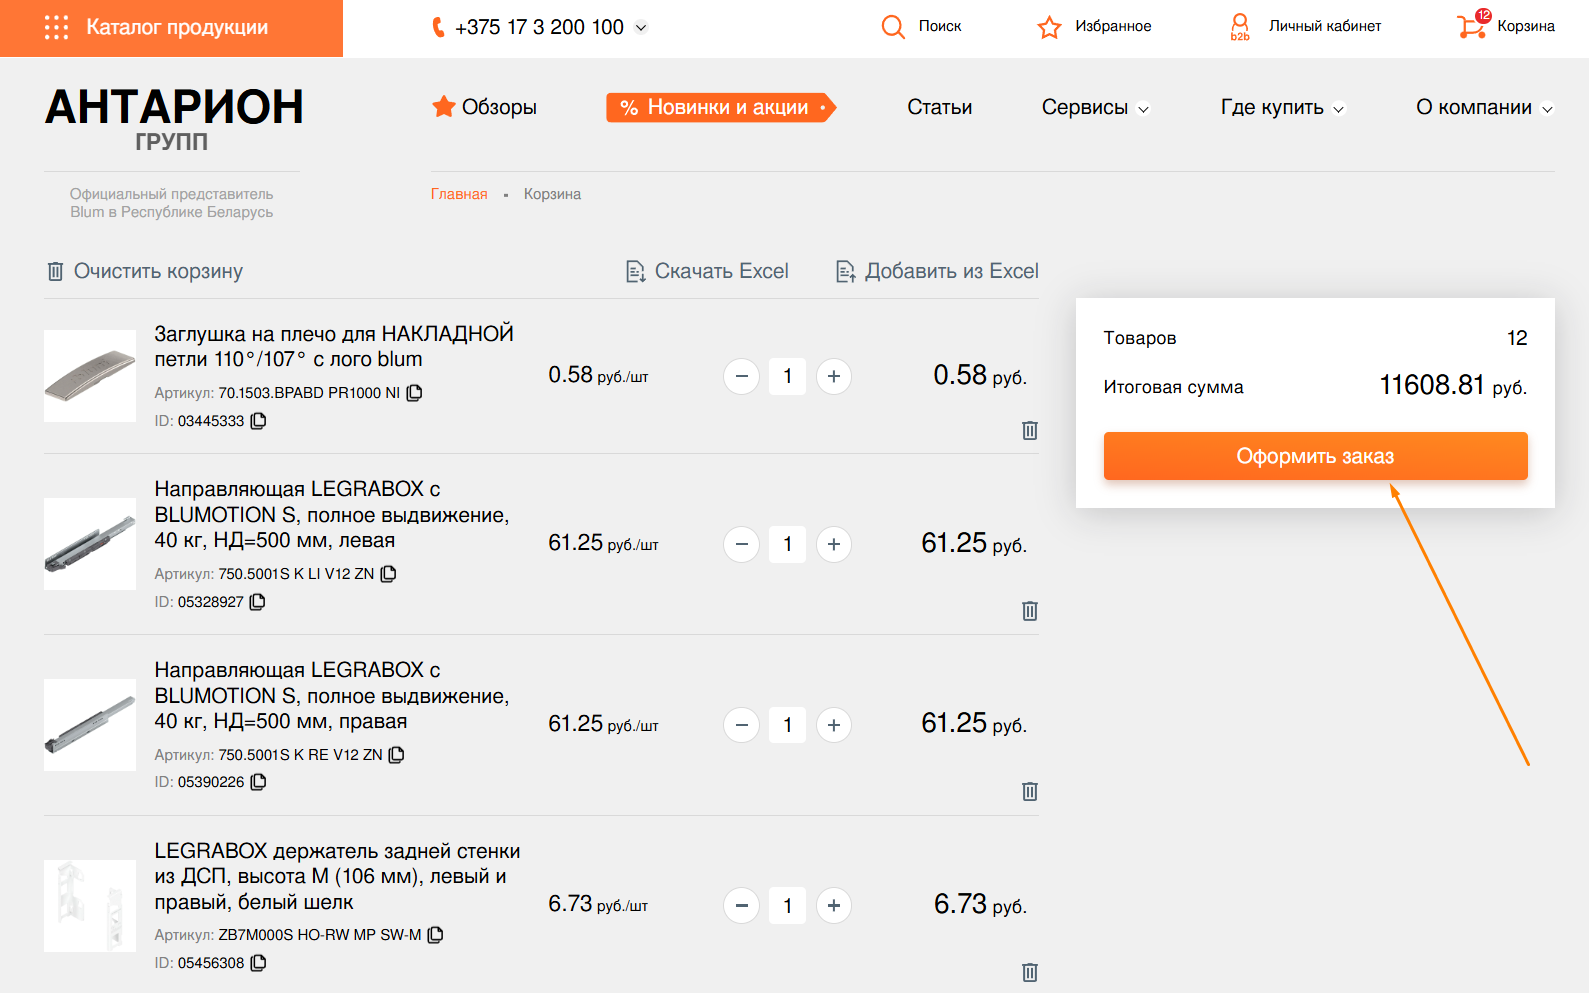Increase quantity of LEGRABOX левая guide
This screenshot has height=993, width=1589.
[x=834, y=545]
